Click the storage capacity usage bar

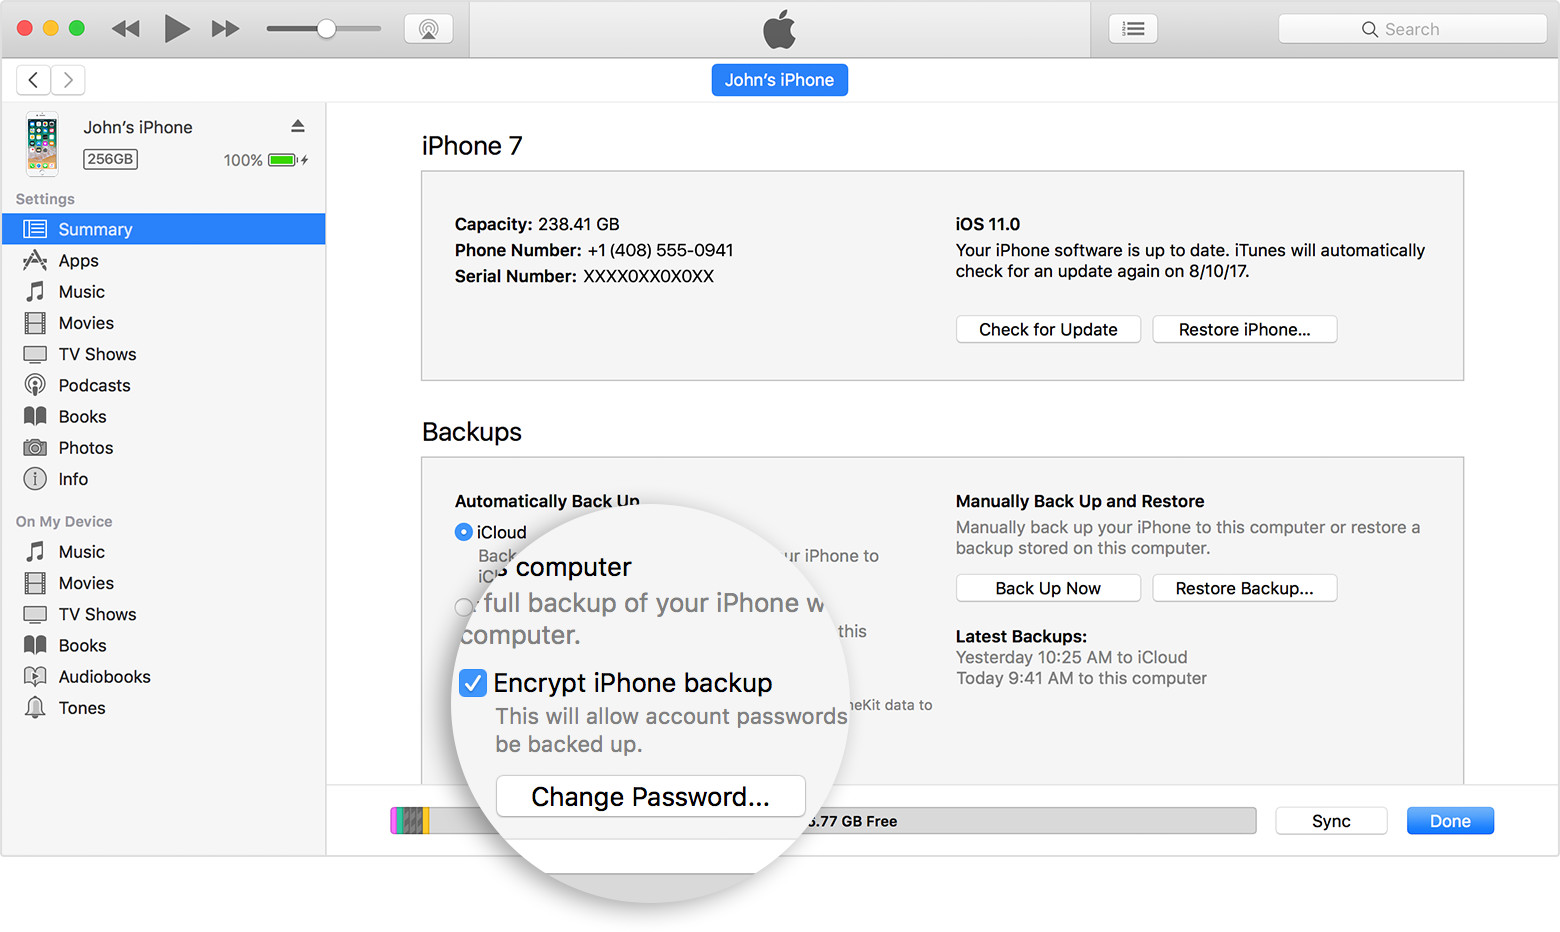(x=823, y=821)
